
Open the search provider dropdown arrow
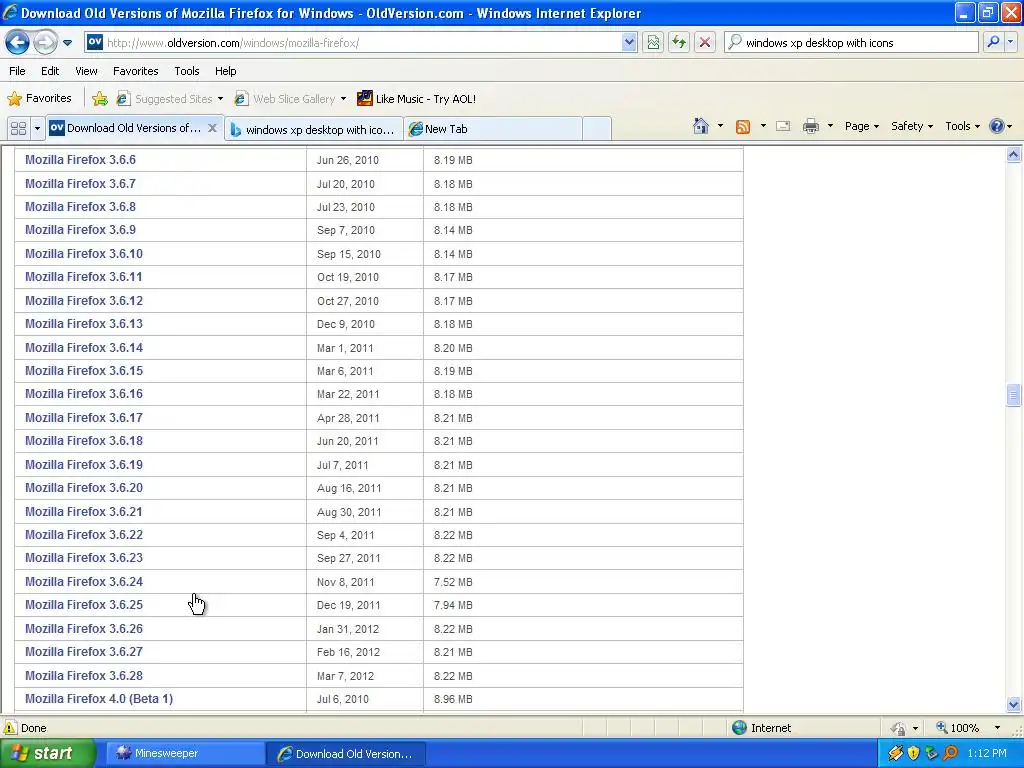[x=1010, y=42]
